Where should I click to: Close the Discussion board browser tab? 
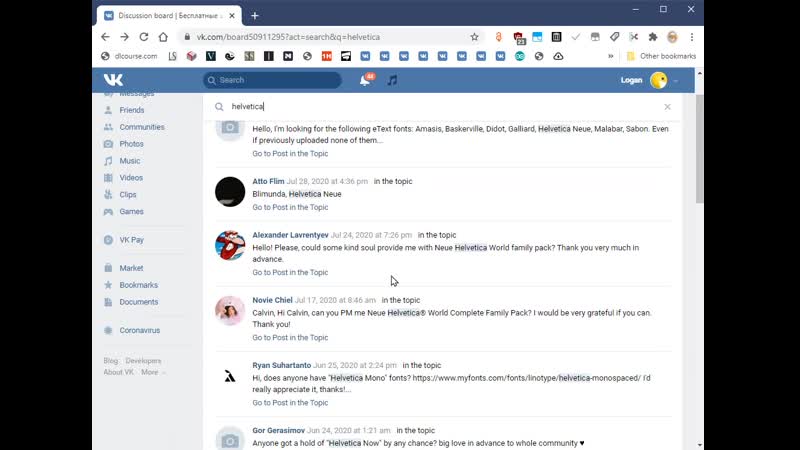(x=232, y=16)
